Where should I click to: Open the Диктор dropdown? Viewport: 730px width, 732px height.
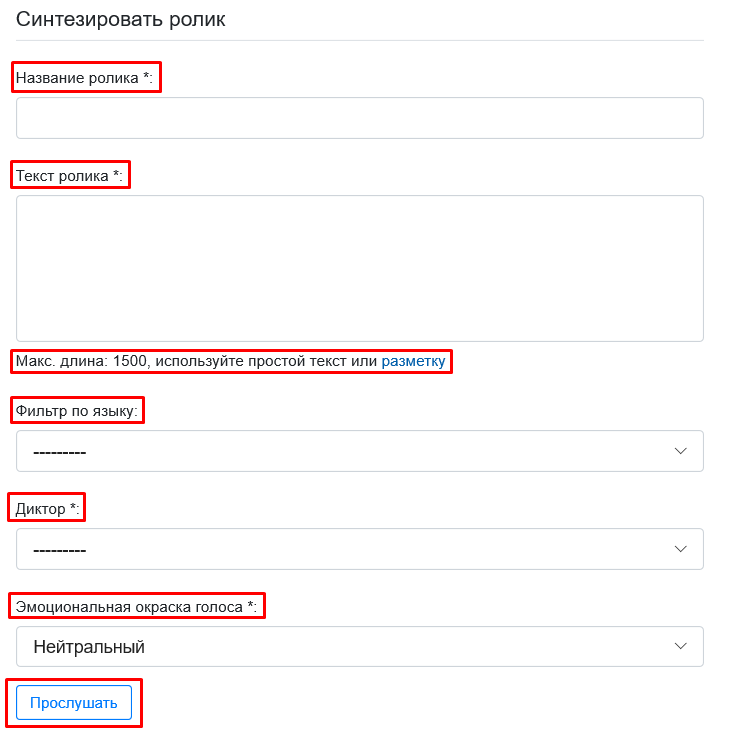tap(359, 549)
